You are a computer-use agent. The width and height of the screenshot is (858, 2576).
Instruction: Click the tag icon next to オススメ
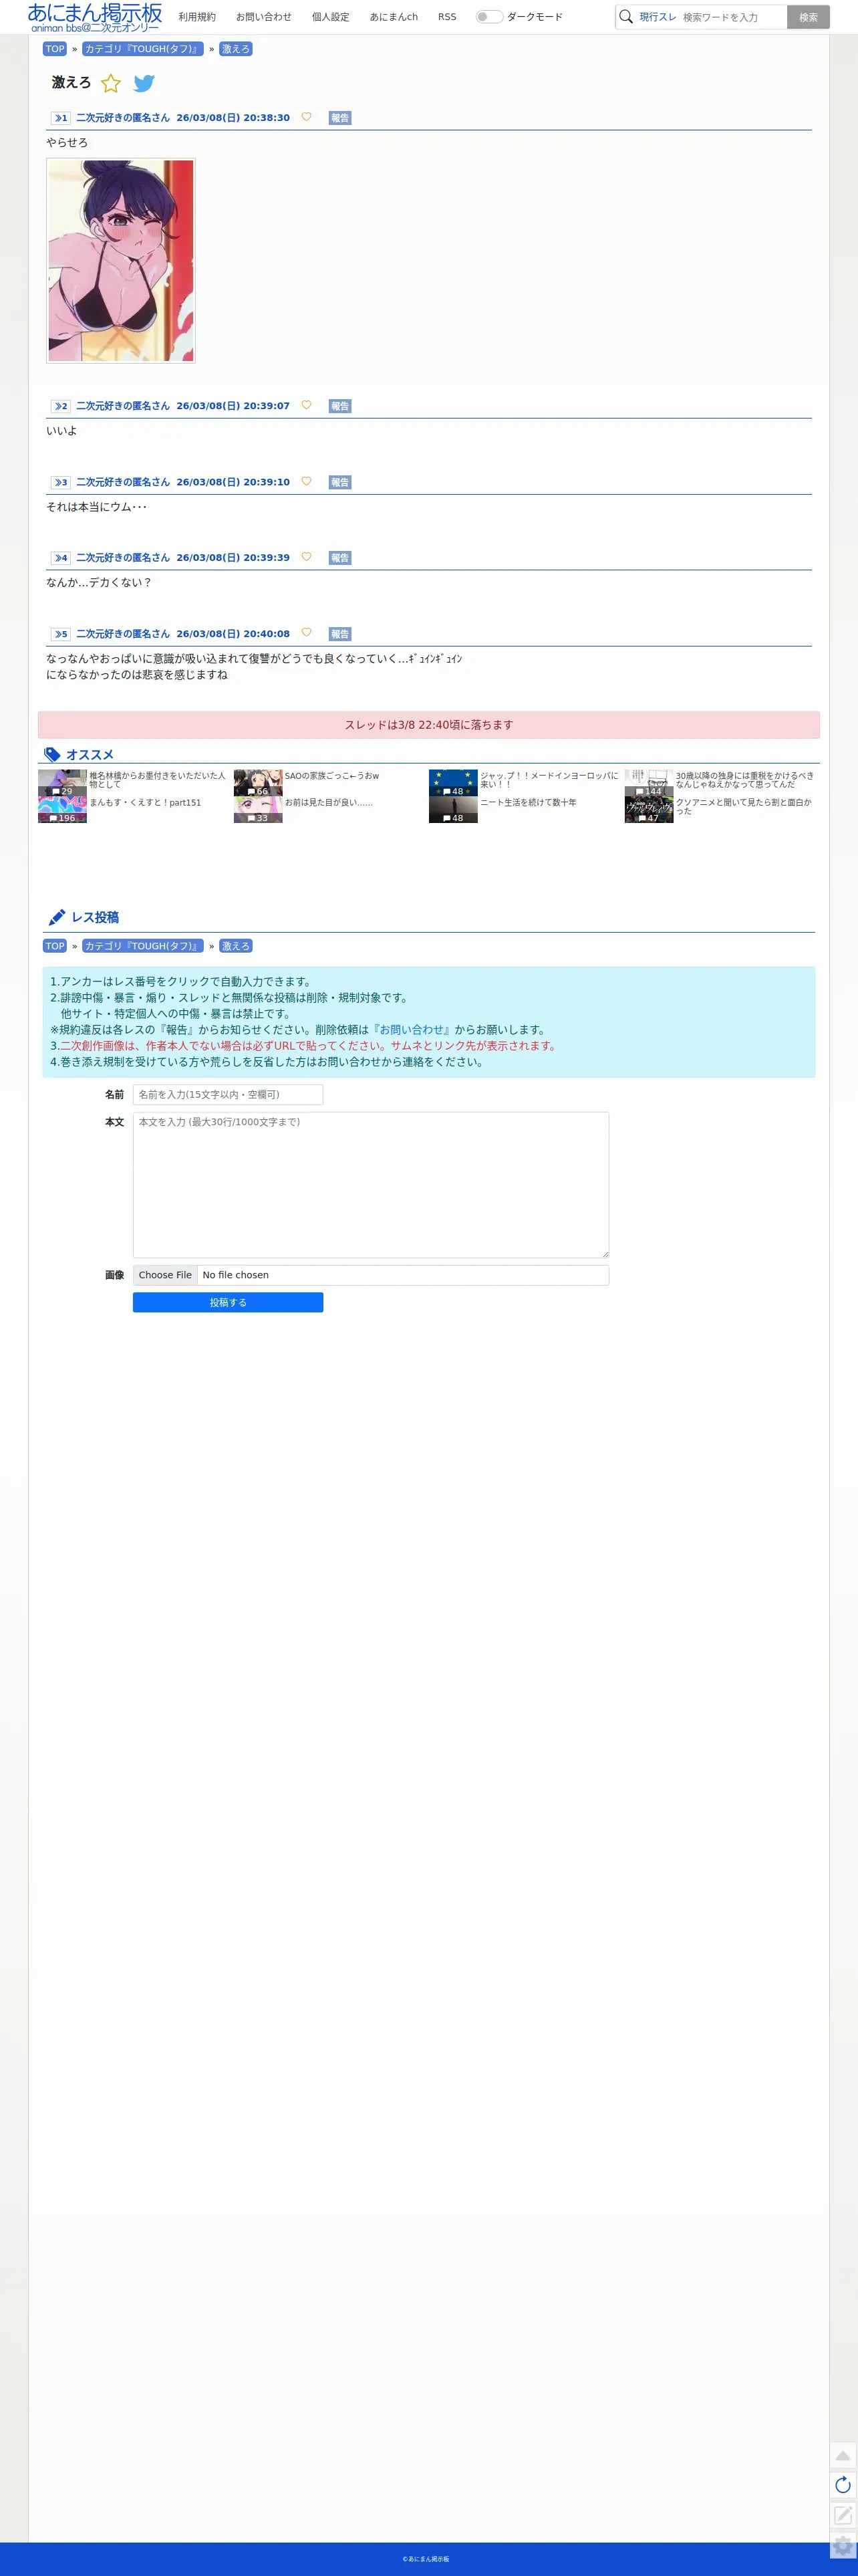52,755
